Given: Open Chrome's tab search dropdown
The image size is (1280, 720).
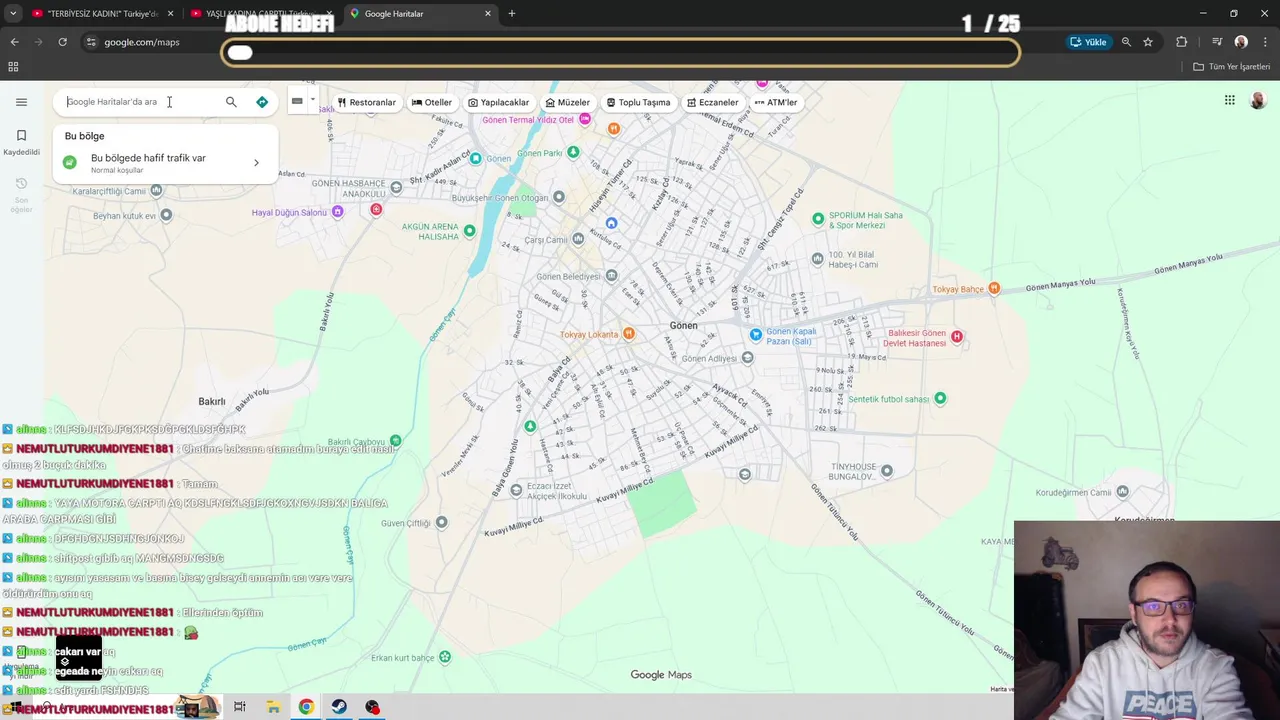Looking at the screenshot, I should click(x=13, y=14).
